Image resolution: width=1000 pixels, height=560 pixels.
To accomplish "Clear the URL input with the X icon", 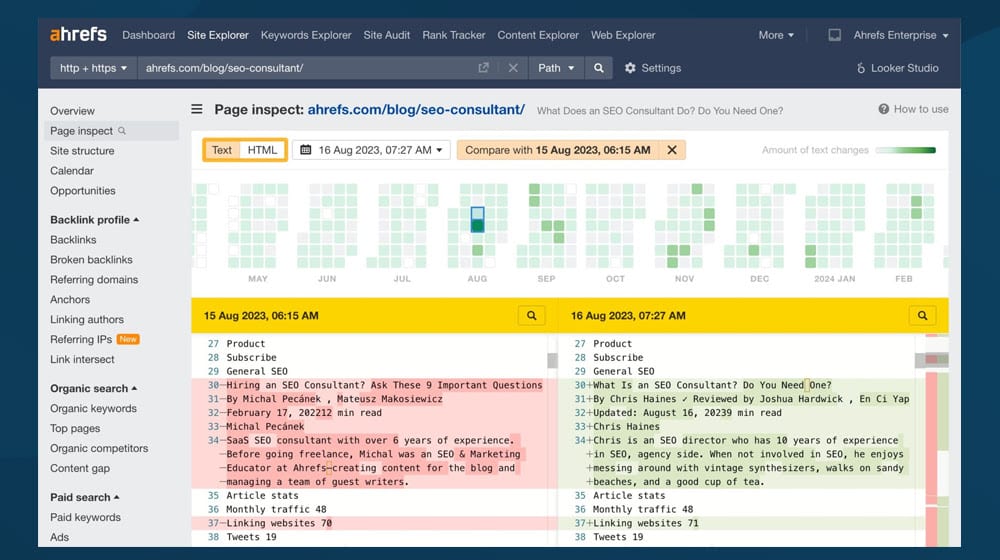I will [513, 68].
